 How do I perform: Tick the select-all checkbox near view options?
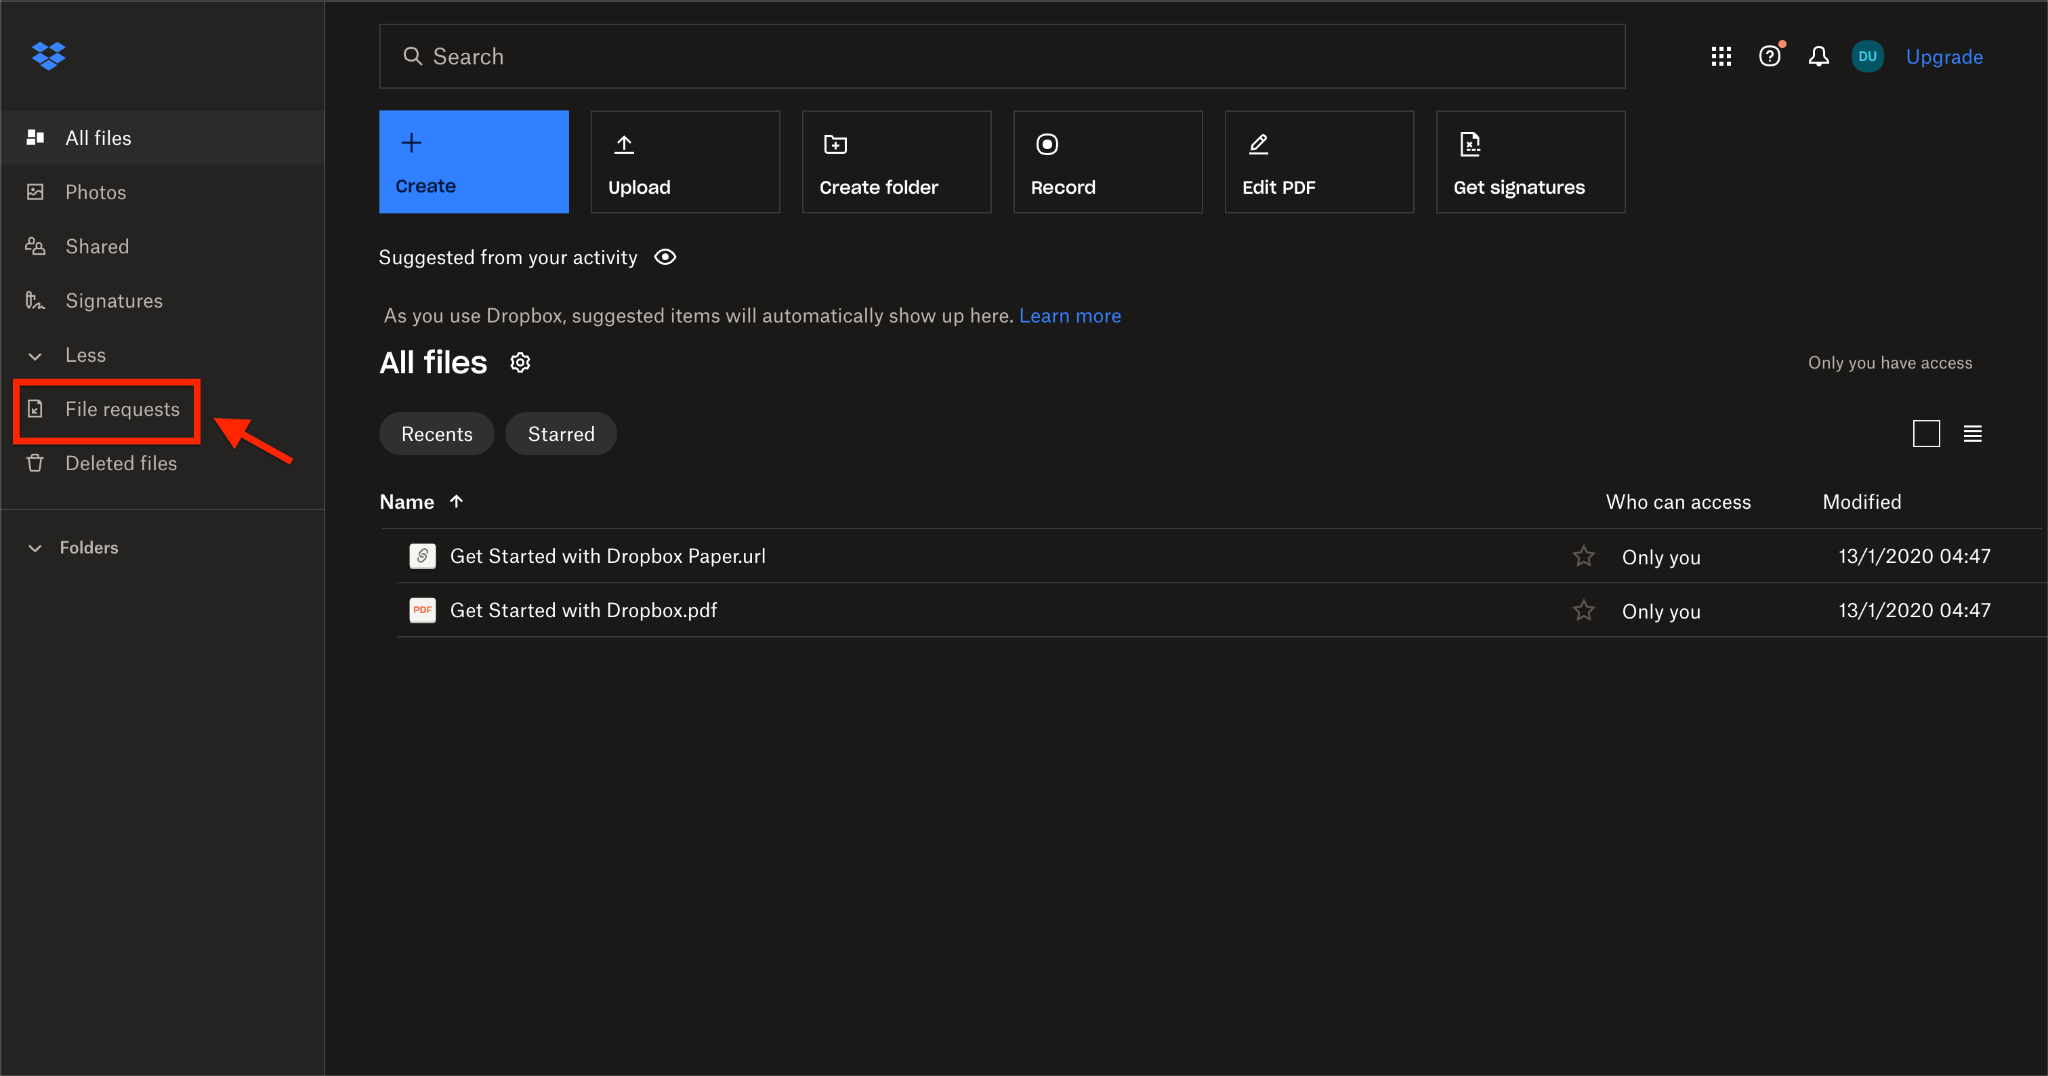tap(1926, 434)
